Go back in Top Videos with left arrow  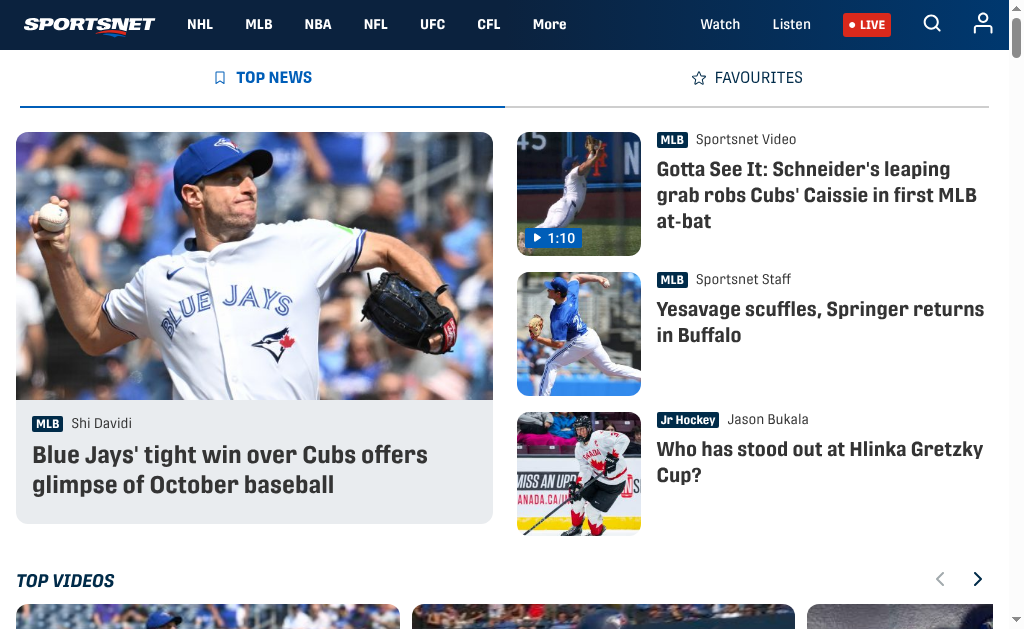[940, 579]
